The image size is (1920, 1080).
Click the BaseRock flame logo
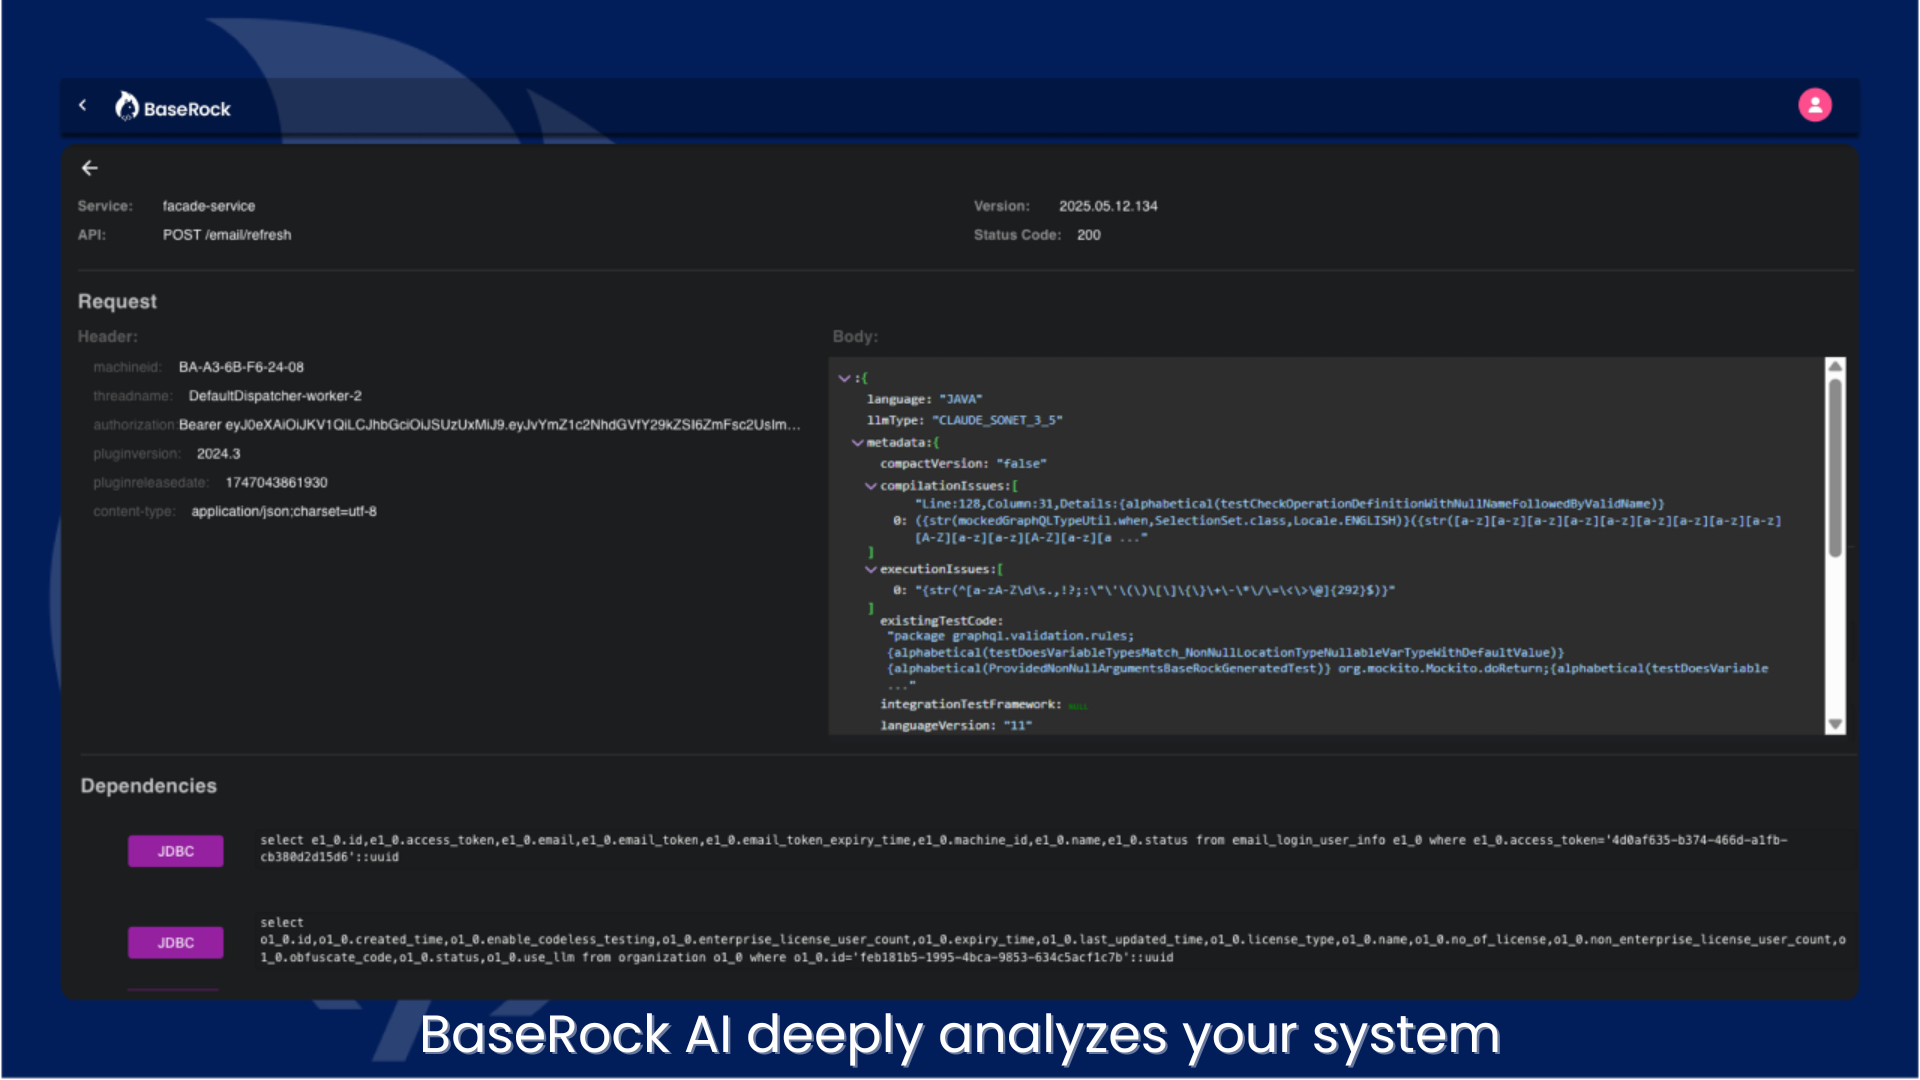click(x=127, y=106)
